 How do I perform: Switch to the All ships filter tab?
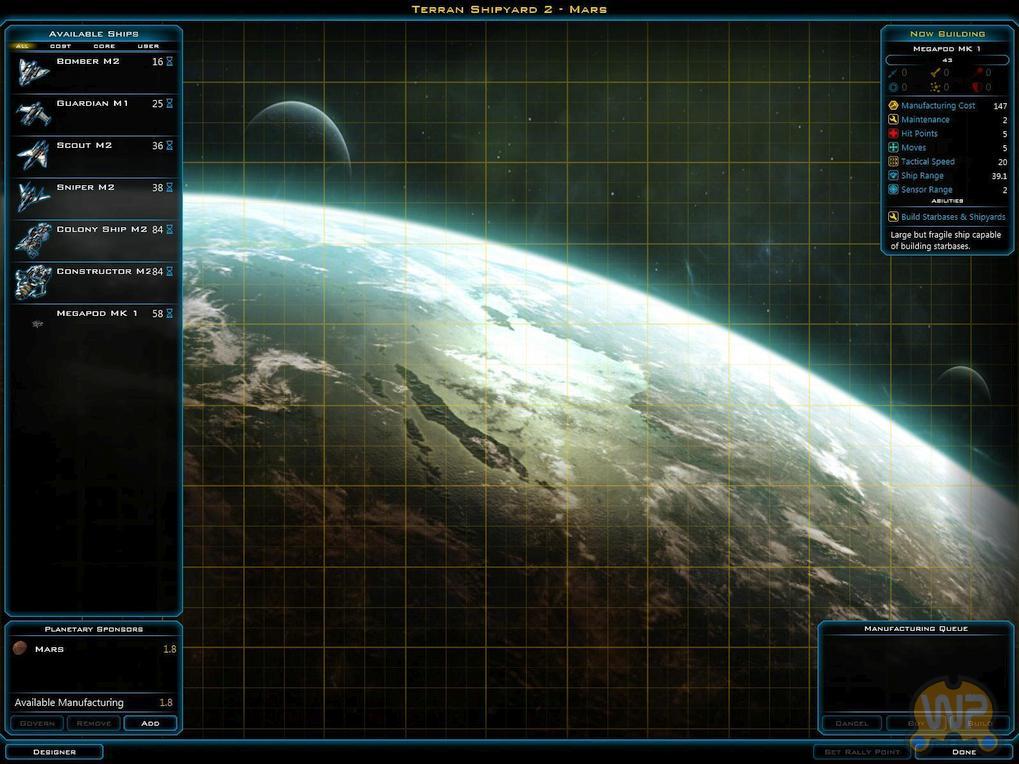click(x=22, y=46)
